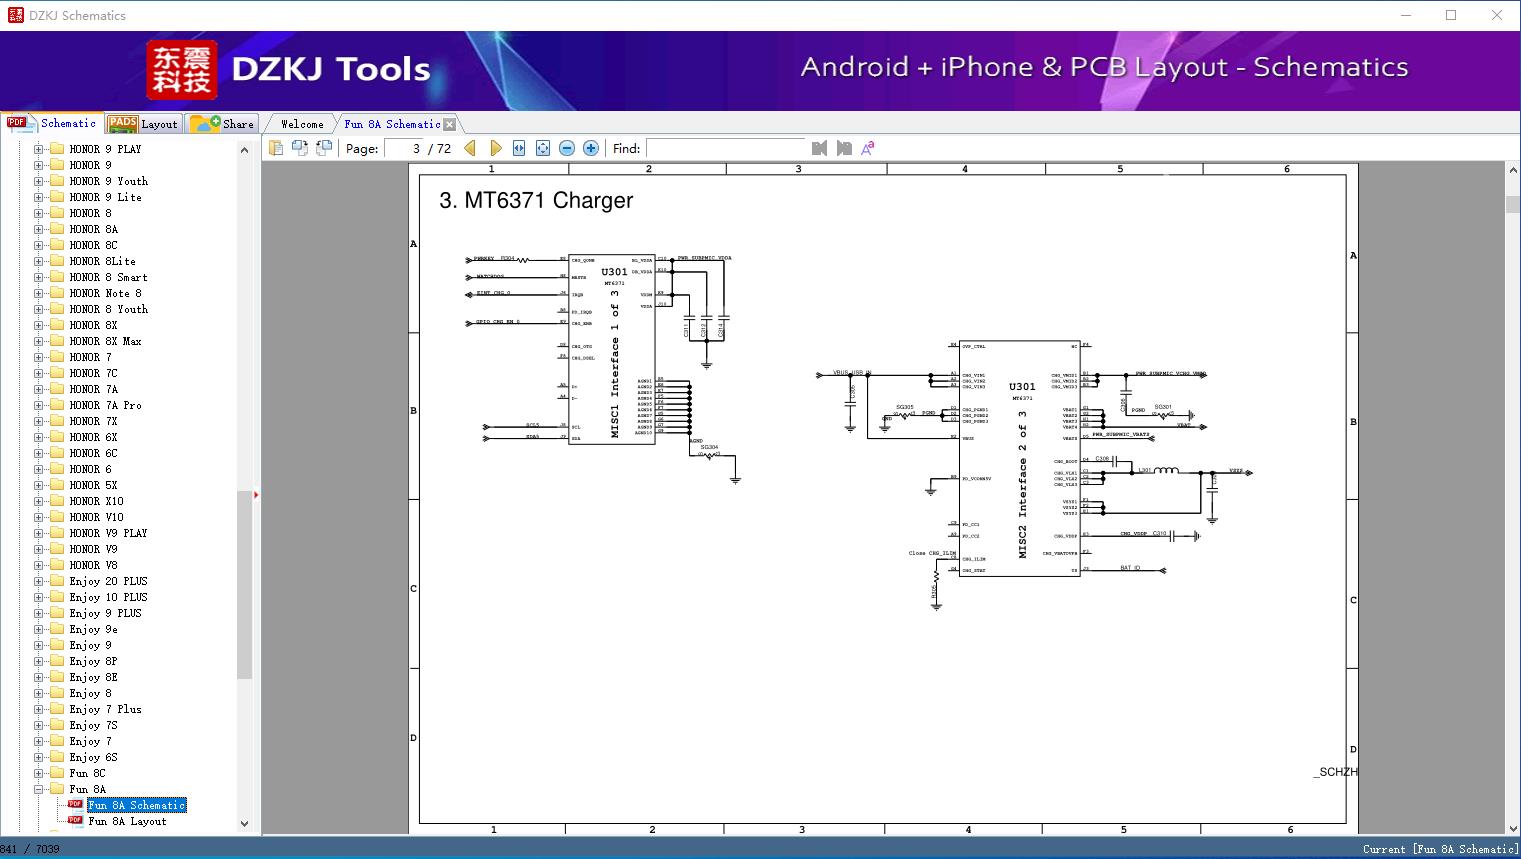
Task: Click tree panel scroll up arrow
Action: (244, 150)
